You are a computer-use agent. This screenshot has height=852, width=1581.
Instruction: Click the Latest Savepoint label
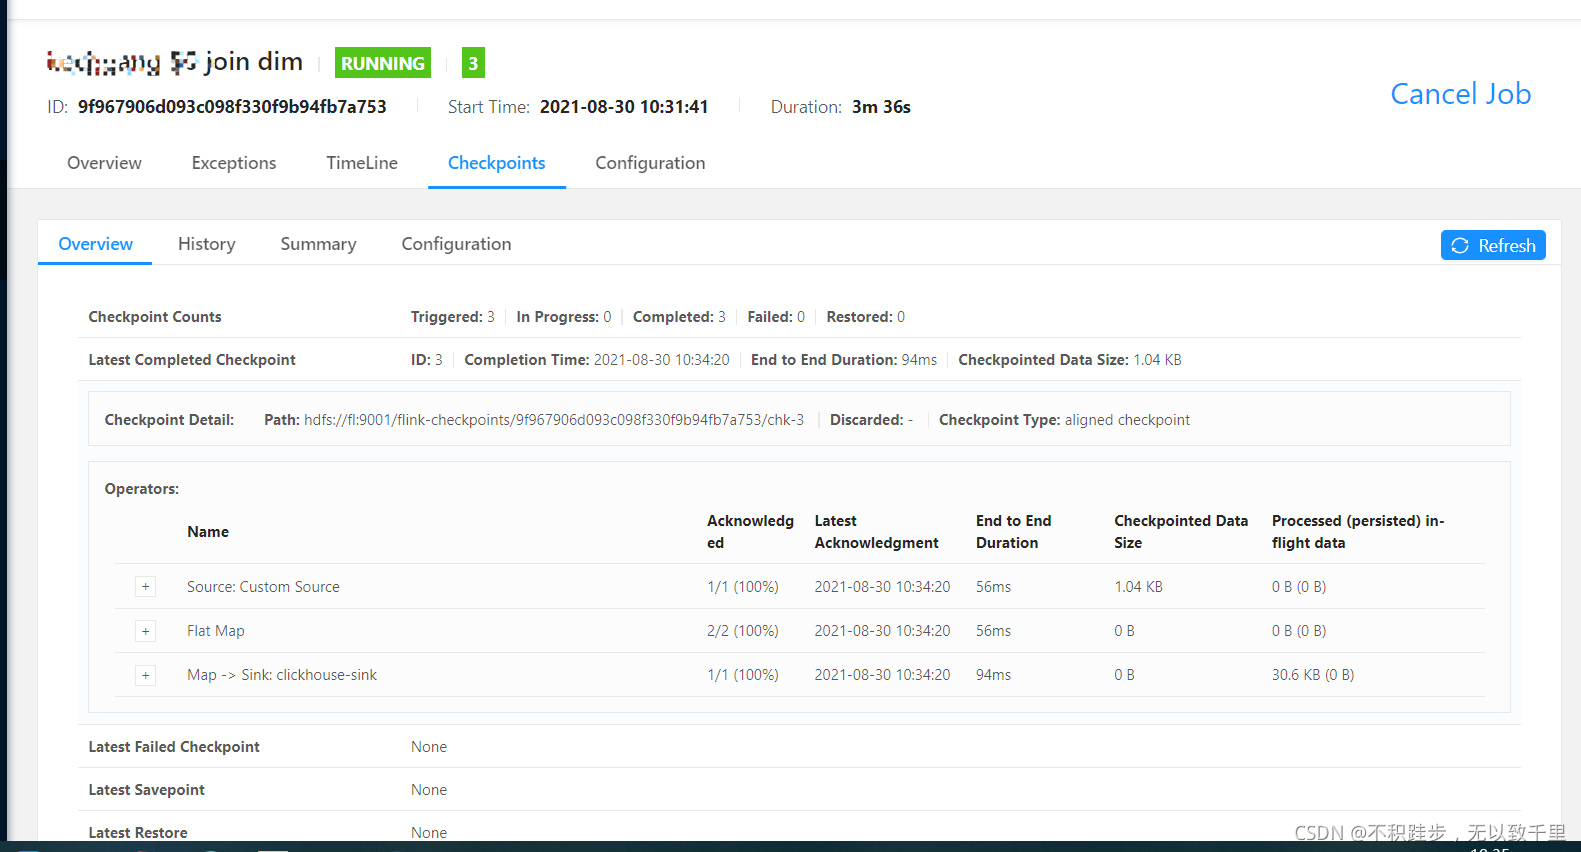pos(146,790)
